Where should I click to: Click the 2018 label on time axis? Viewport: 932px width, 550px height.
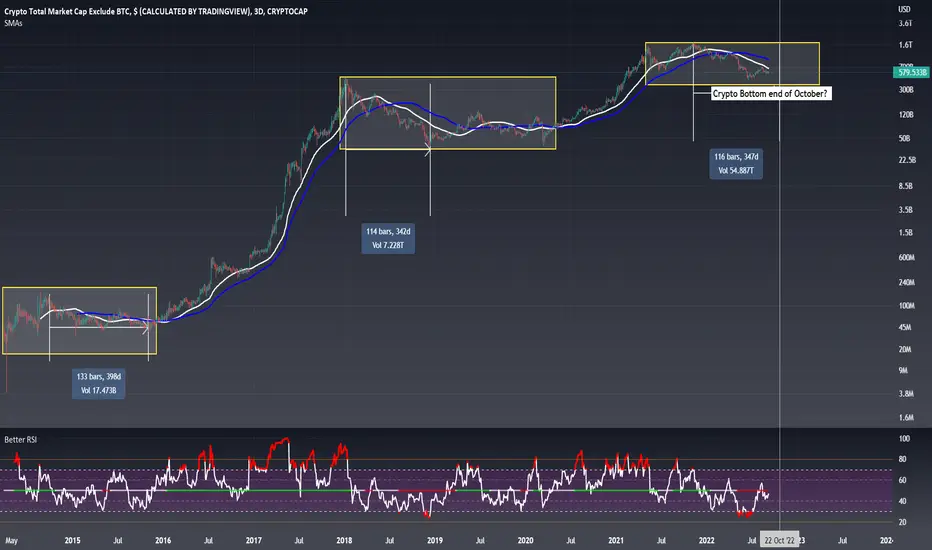[344, 540]
